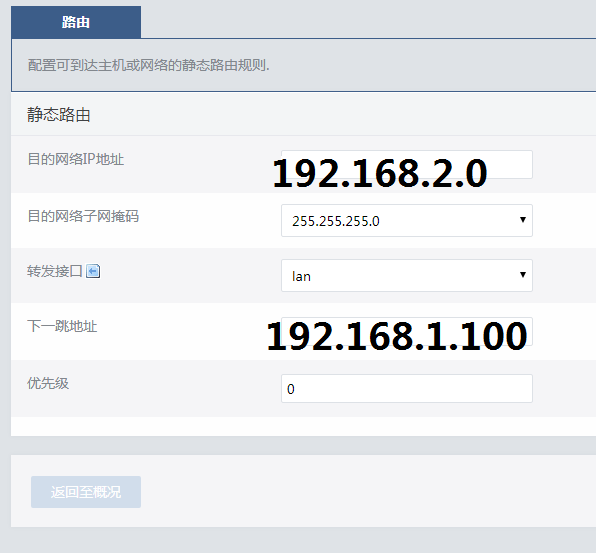Click the 优先级 label

pyautogui.click(x=48, y=383)
